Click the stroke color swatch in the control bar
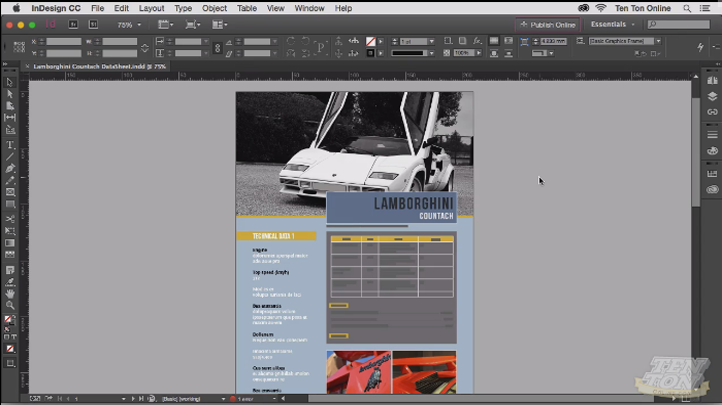Viewport: 722px width, 405px height. [x=371, y=53]
